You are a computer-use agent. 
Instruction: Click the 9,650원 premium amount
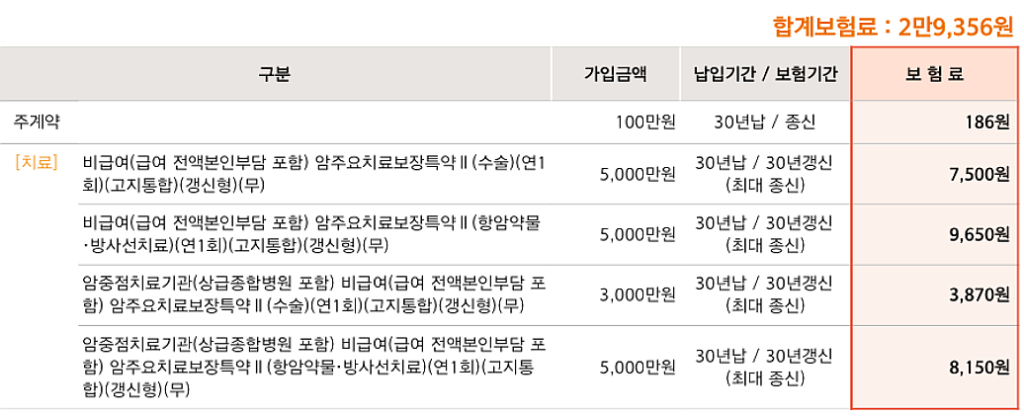[x=979, y=235]
